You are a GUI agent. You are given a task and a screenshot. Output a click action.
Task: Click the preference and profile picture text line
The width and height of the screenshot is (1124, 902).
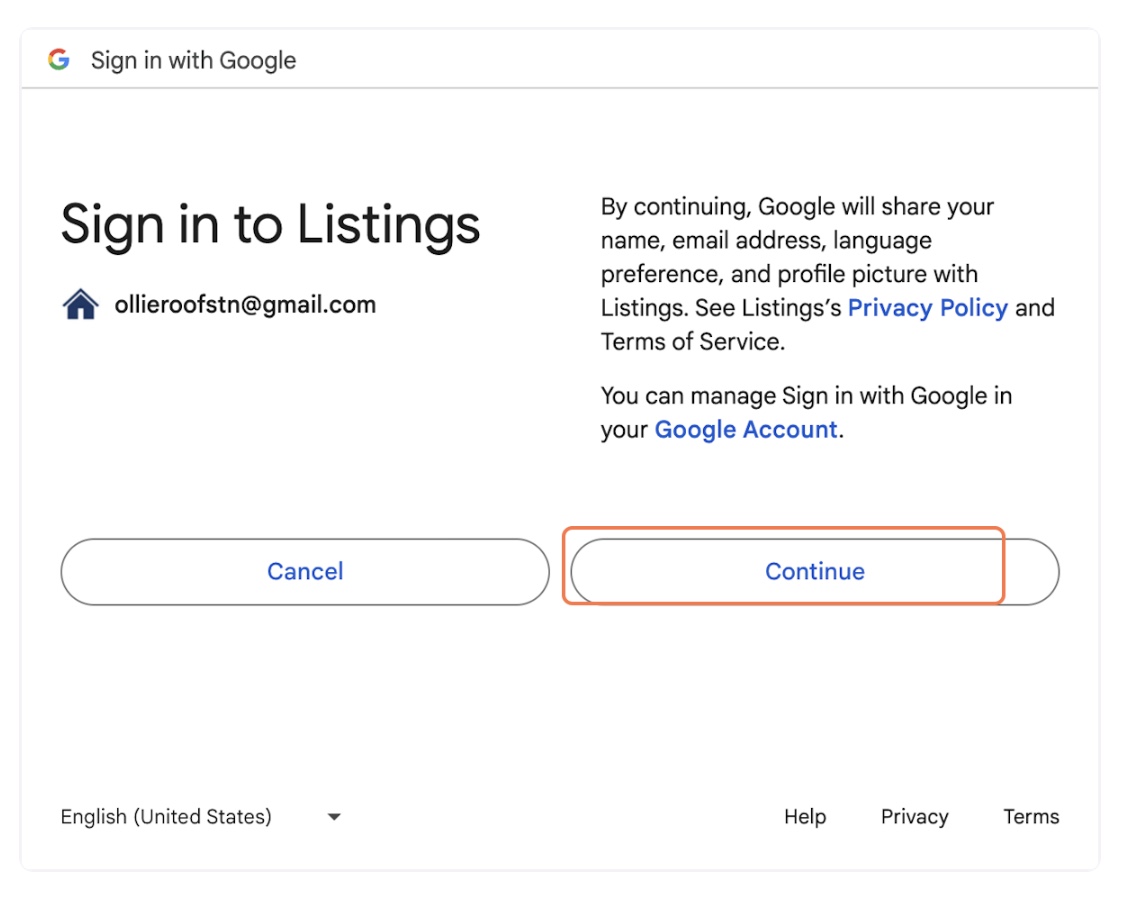coord(789,274)
